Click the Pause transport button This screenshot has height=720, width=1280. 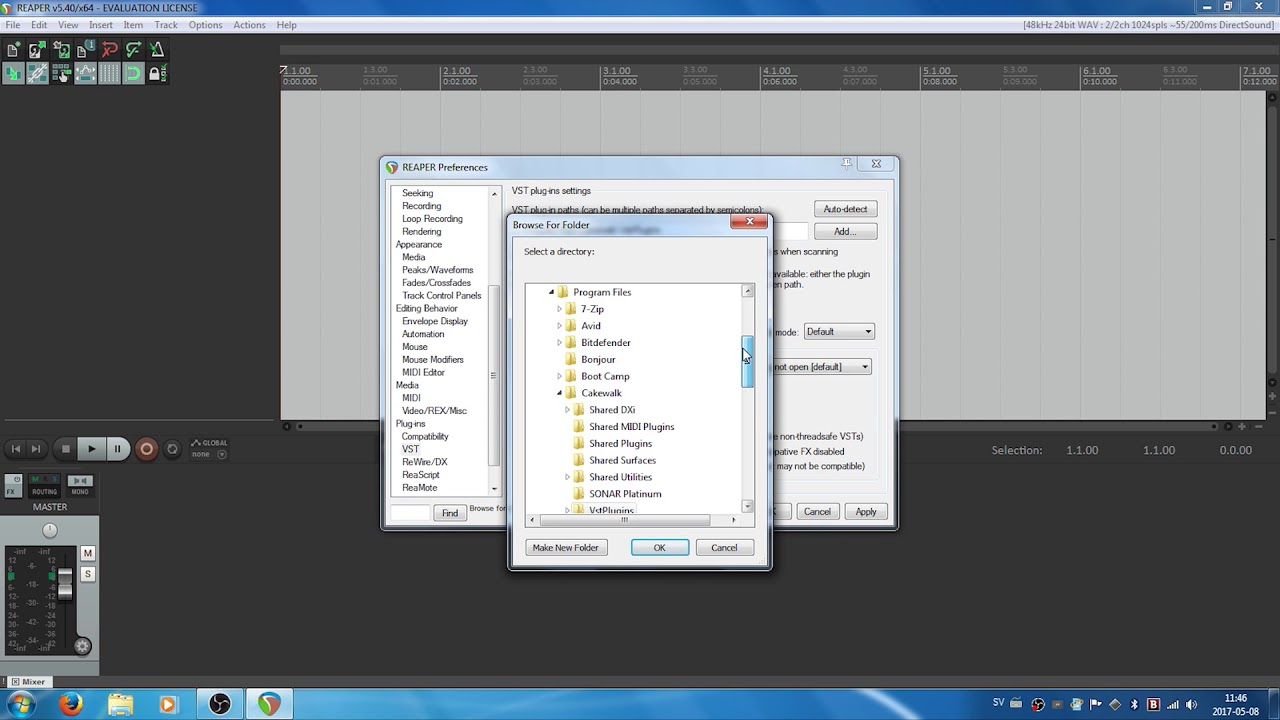click(117, 449)
